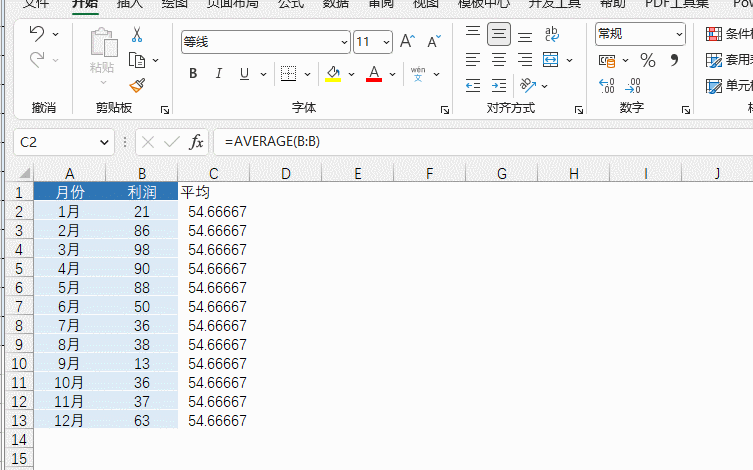
Task: Align cell text right
Action: click(525, 60)
